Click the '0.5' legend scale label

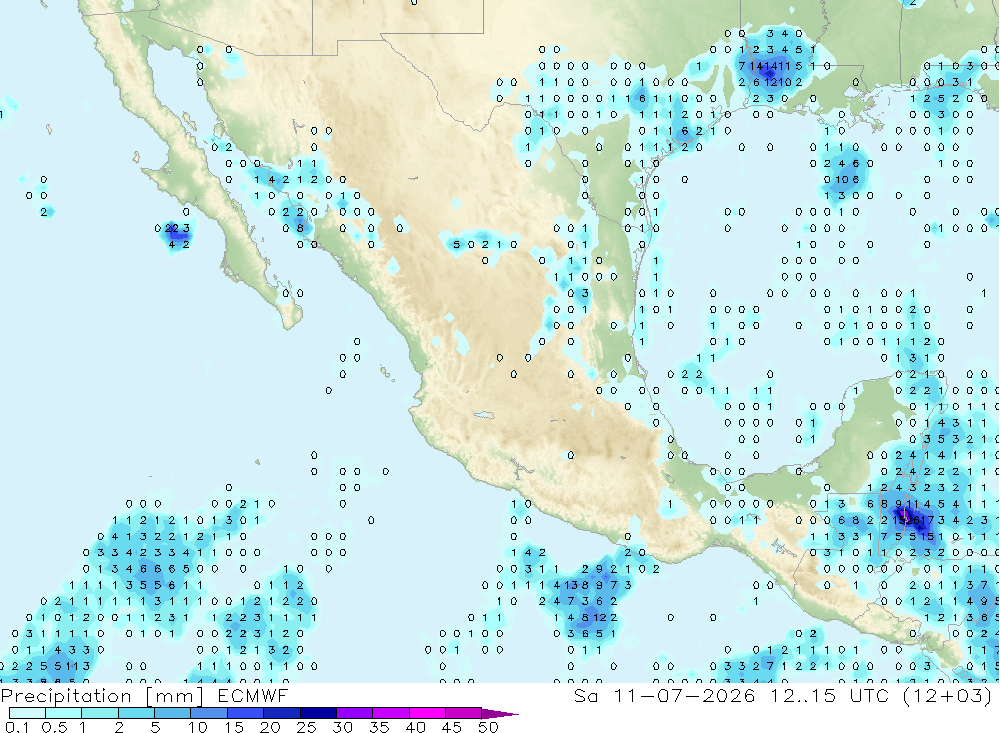pos(54,727)
